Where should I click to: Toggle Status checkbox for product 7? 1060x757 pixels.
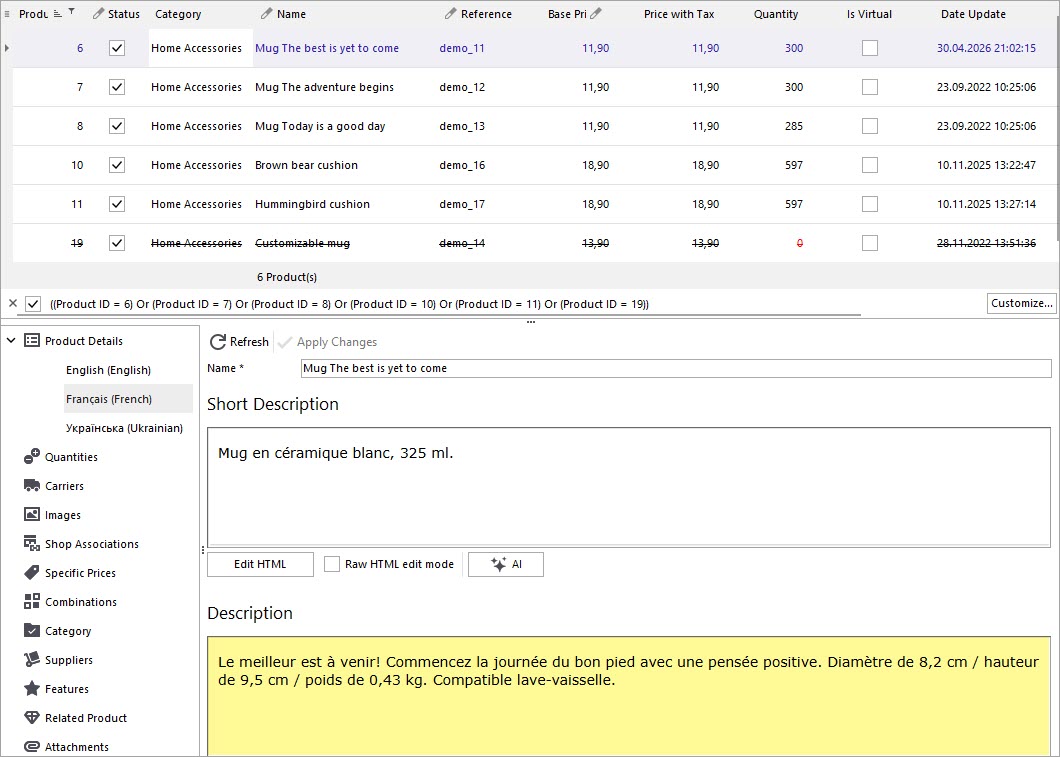click(x=117, y=87)
